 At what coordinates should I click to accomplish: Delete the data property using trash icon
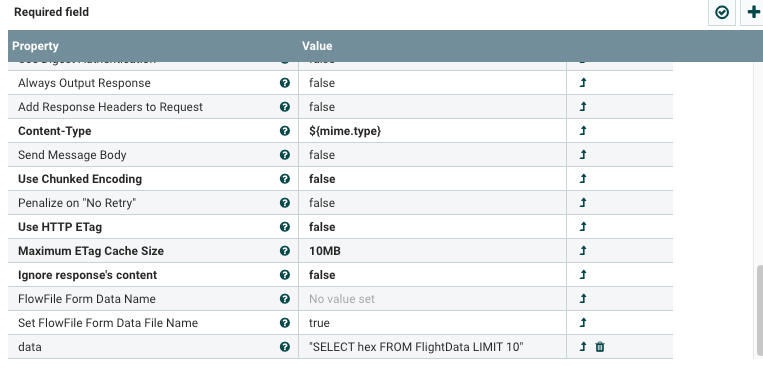[x=600, y=347]
